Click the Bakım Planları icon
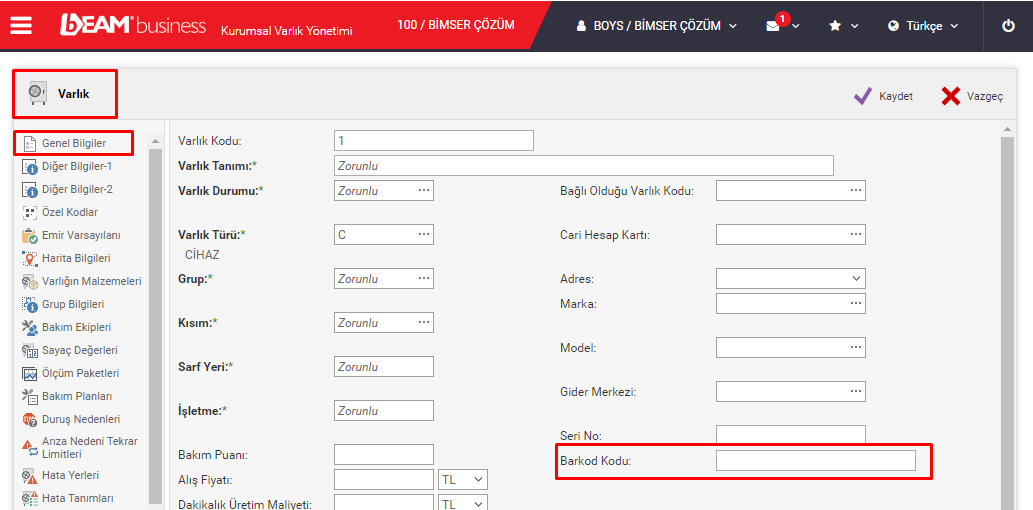 click(30, 397)
